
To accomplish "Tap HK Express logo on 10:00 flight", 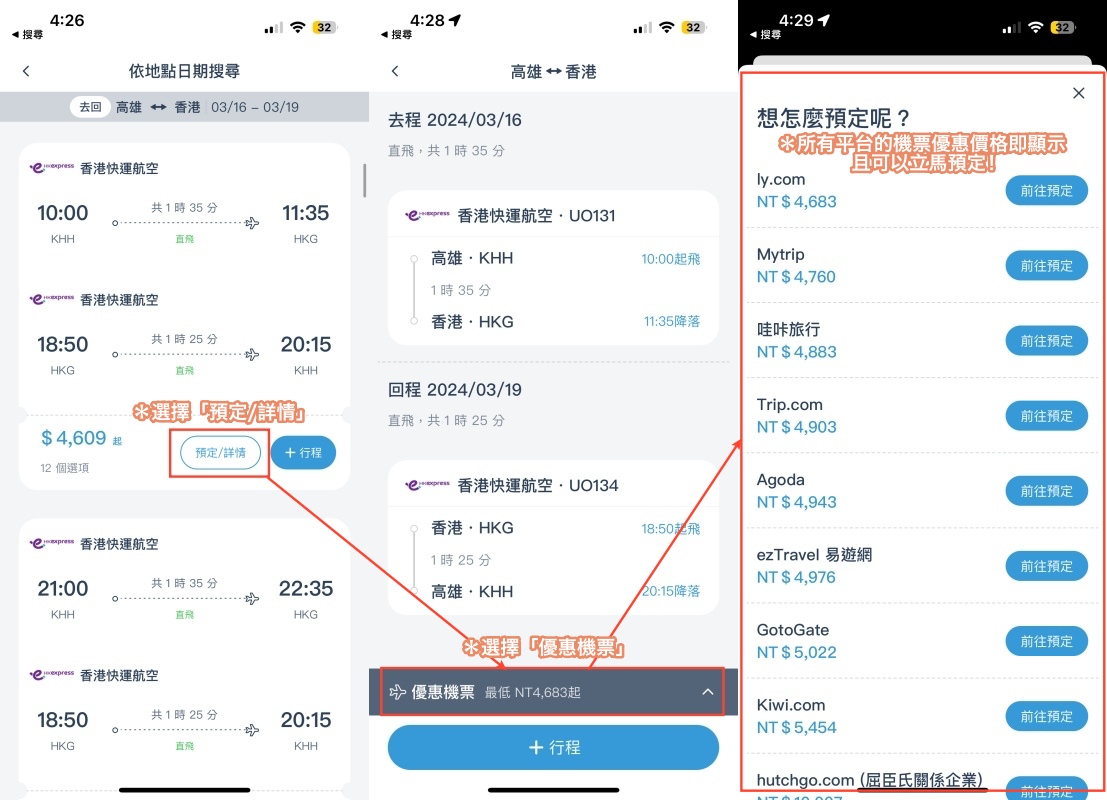I will (x=52, y=167).
